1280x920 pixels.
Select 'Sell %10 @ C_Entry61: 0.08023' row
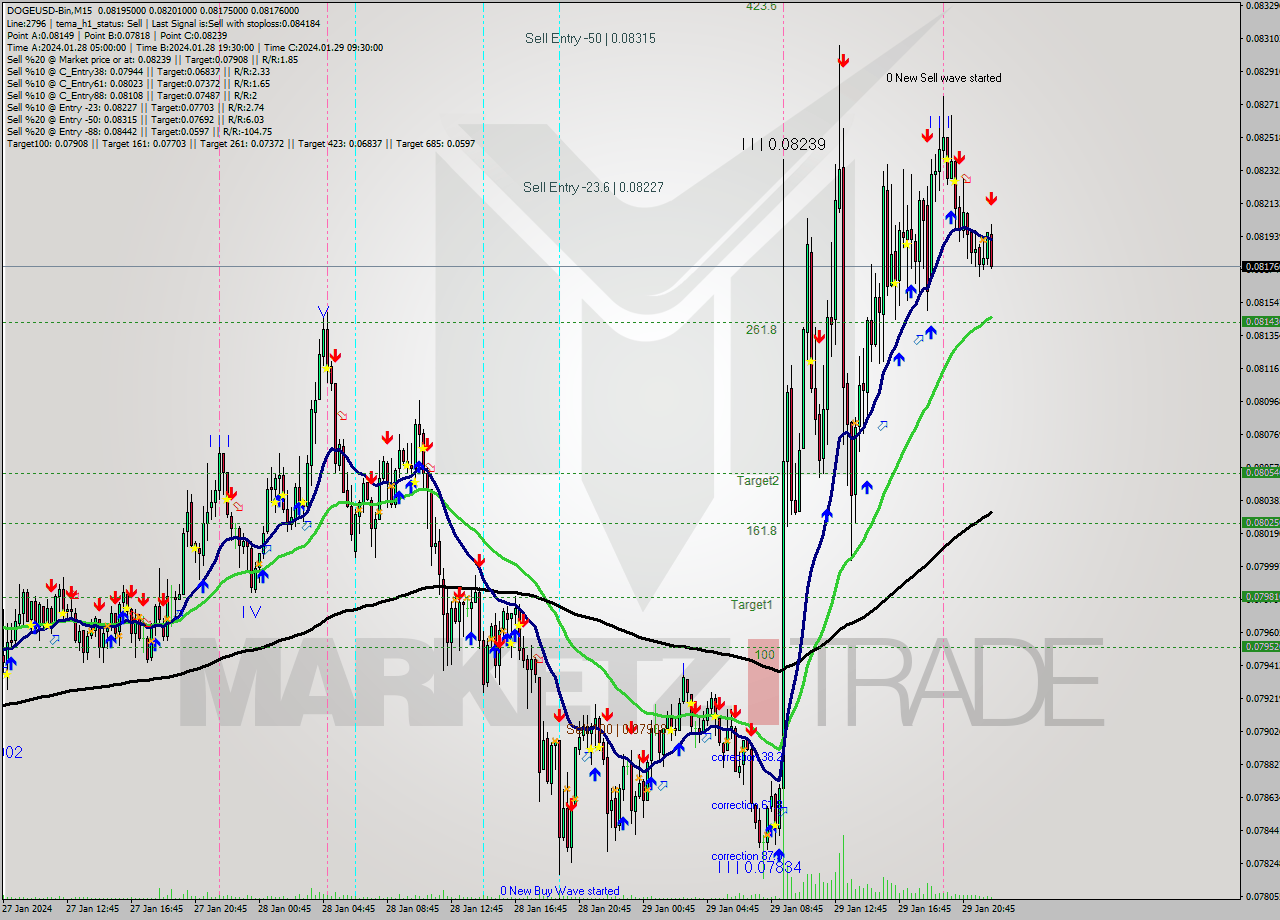pos(138,83)
